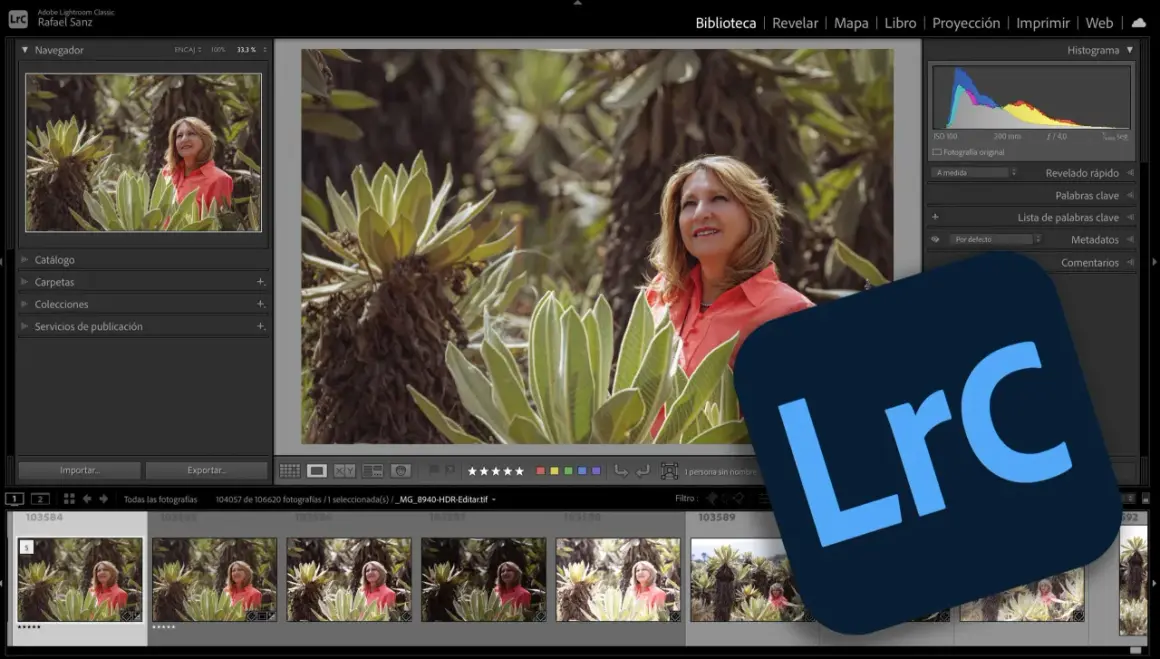The width and height of the screenshot is (1160, 659).
Task: Set rating to one star
Action: (472, 471)
